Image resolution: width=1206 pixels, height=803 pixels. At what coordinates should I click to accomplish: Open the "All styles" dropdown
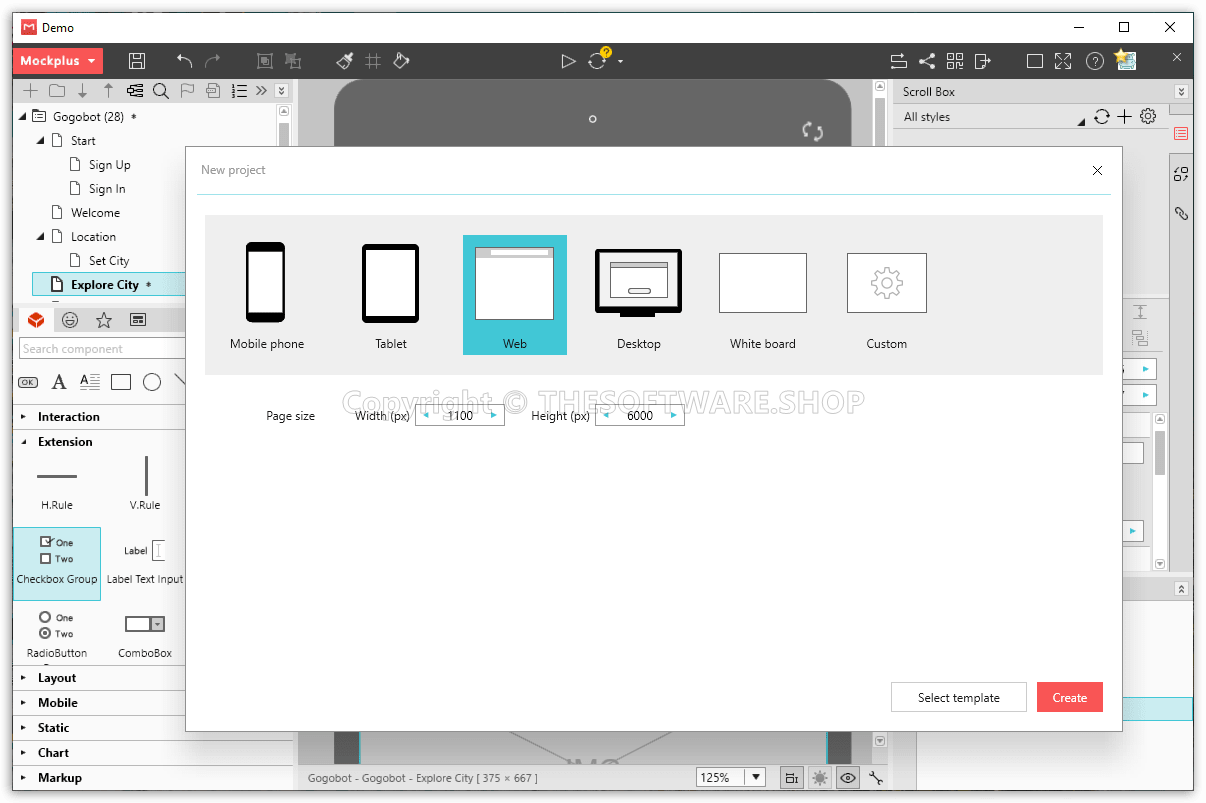point(990,116)
